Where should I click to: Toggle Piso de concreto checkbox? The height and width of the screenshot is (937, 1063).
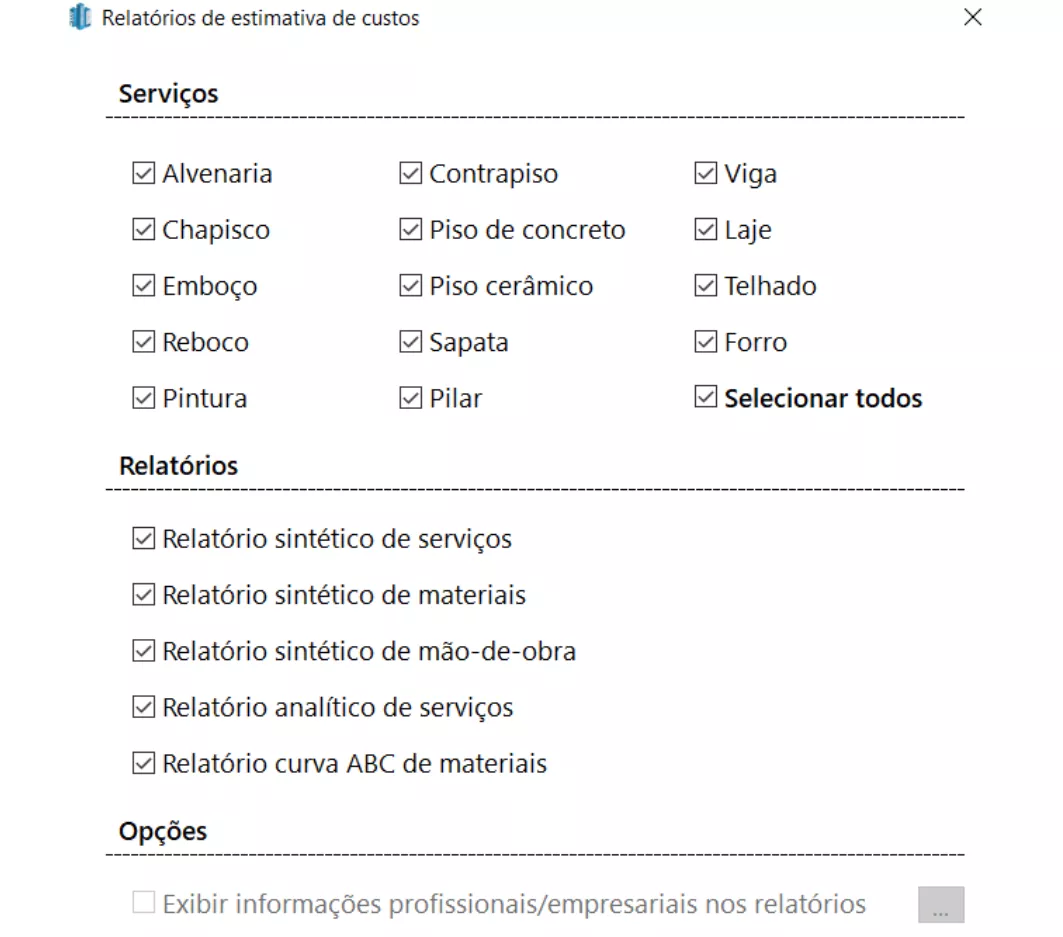tap(410, 230)
